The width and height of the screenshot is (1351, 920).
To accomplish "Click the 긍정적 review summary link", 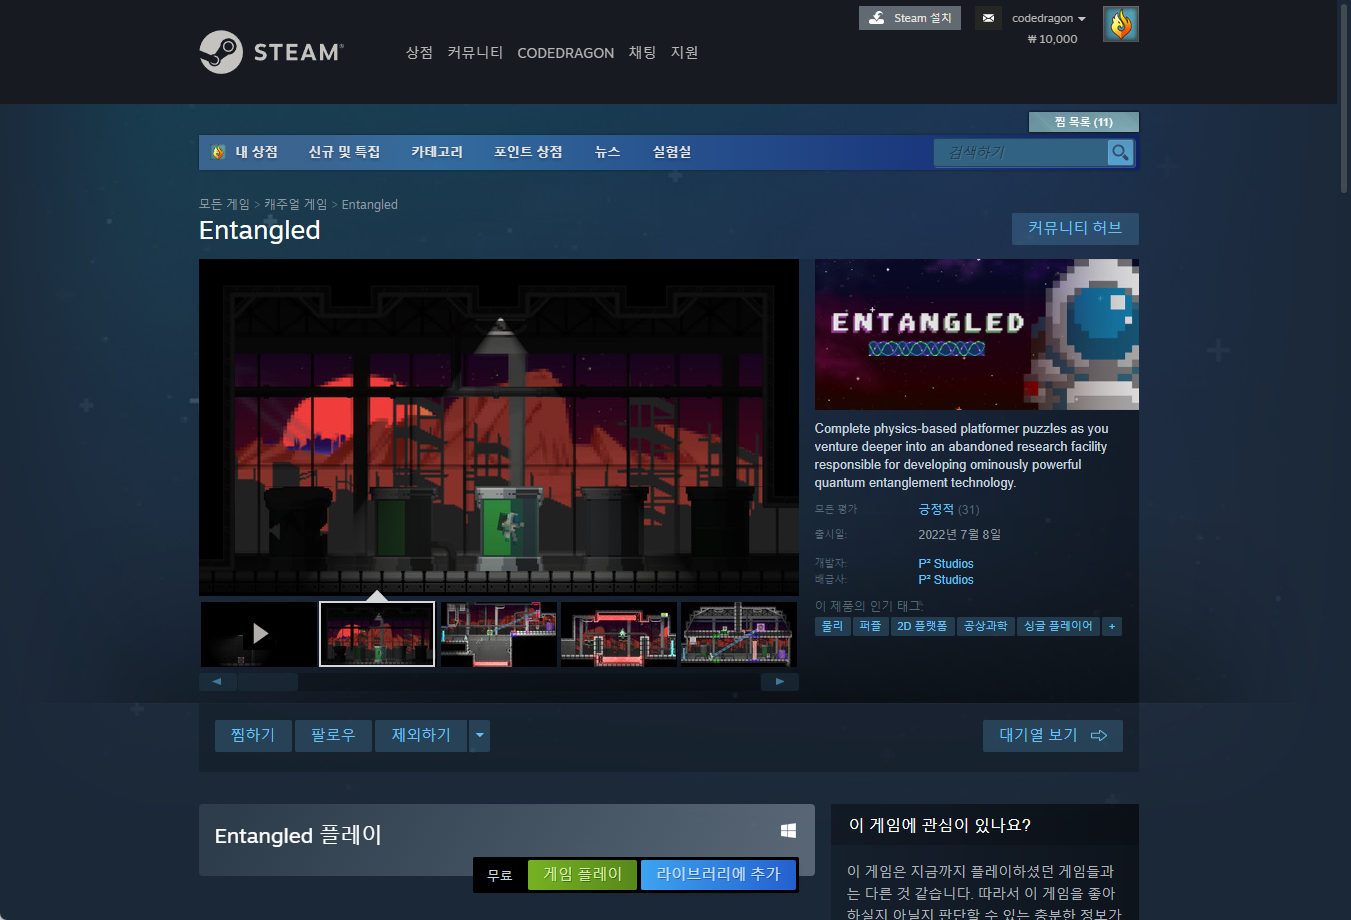I will (936, 509).
